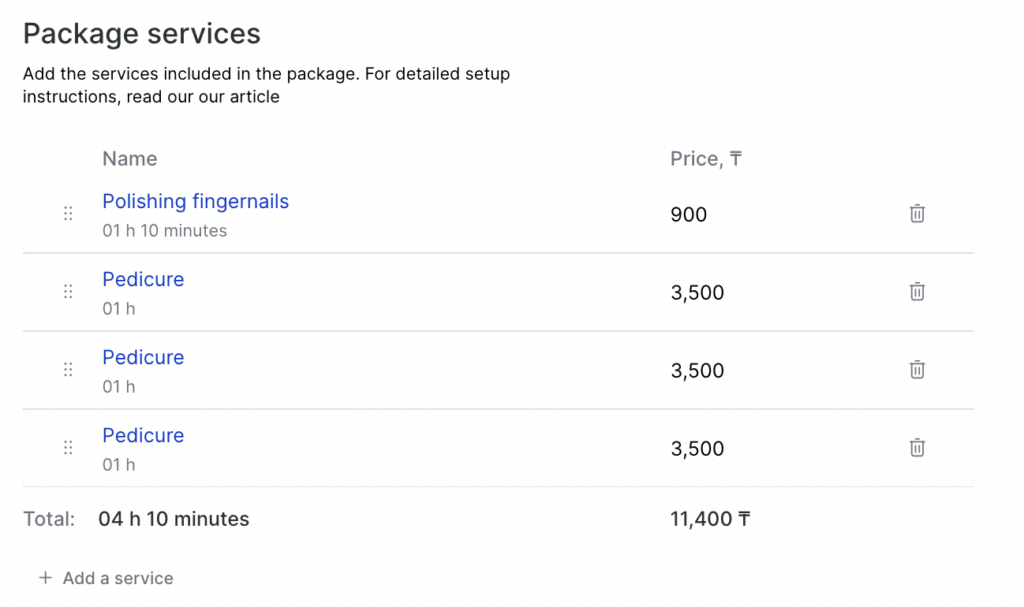Open the last Pedicure service link
The height and width of the screenshot is (607, 1024).
tap(143, 435)
